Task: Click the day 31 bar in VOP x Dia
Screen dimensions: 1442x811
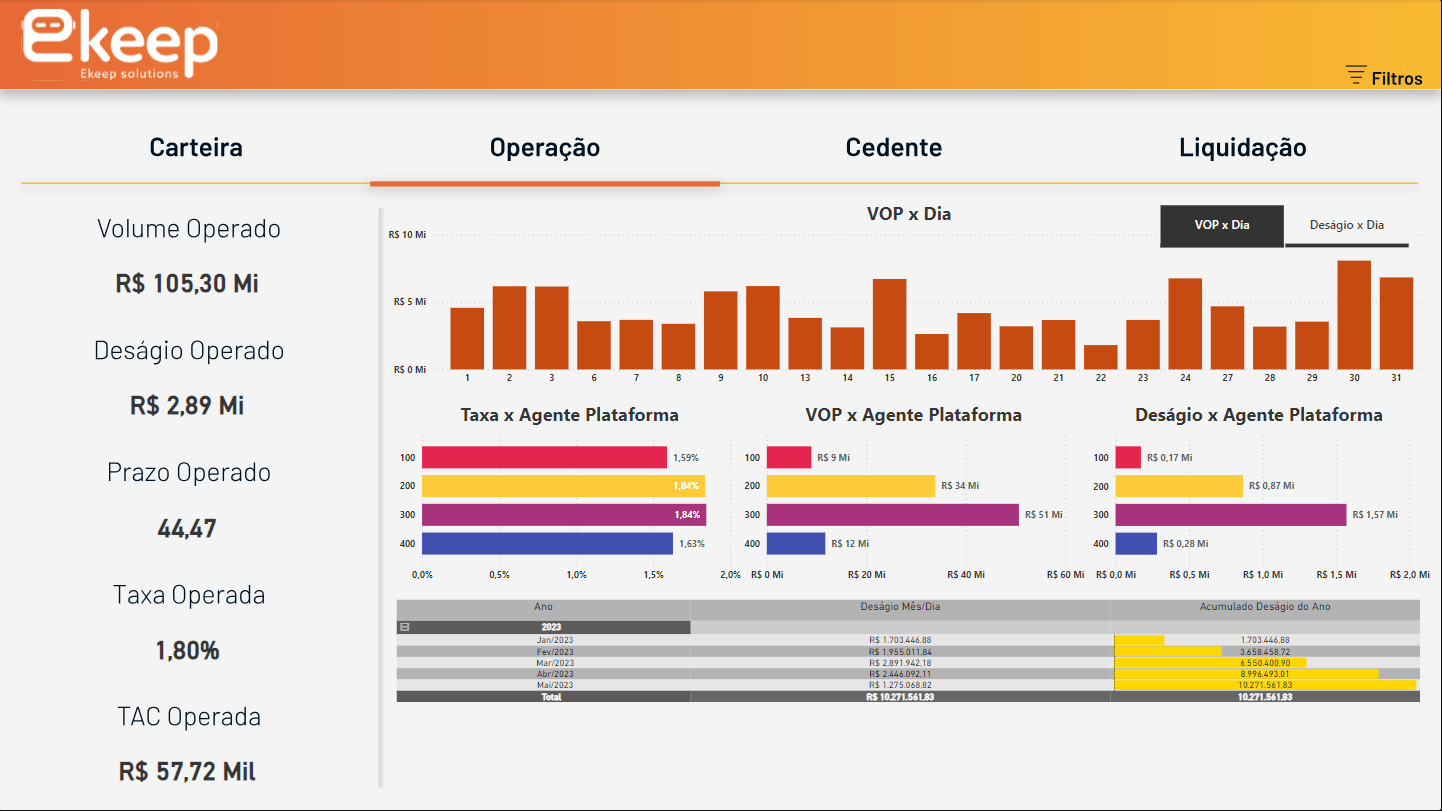Action: coord(1396,323)
